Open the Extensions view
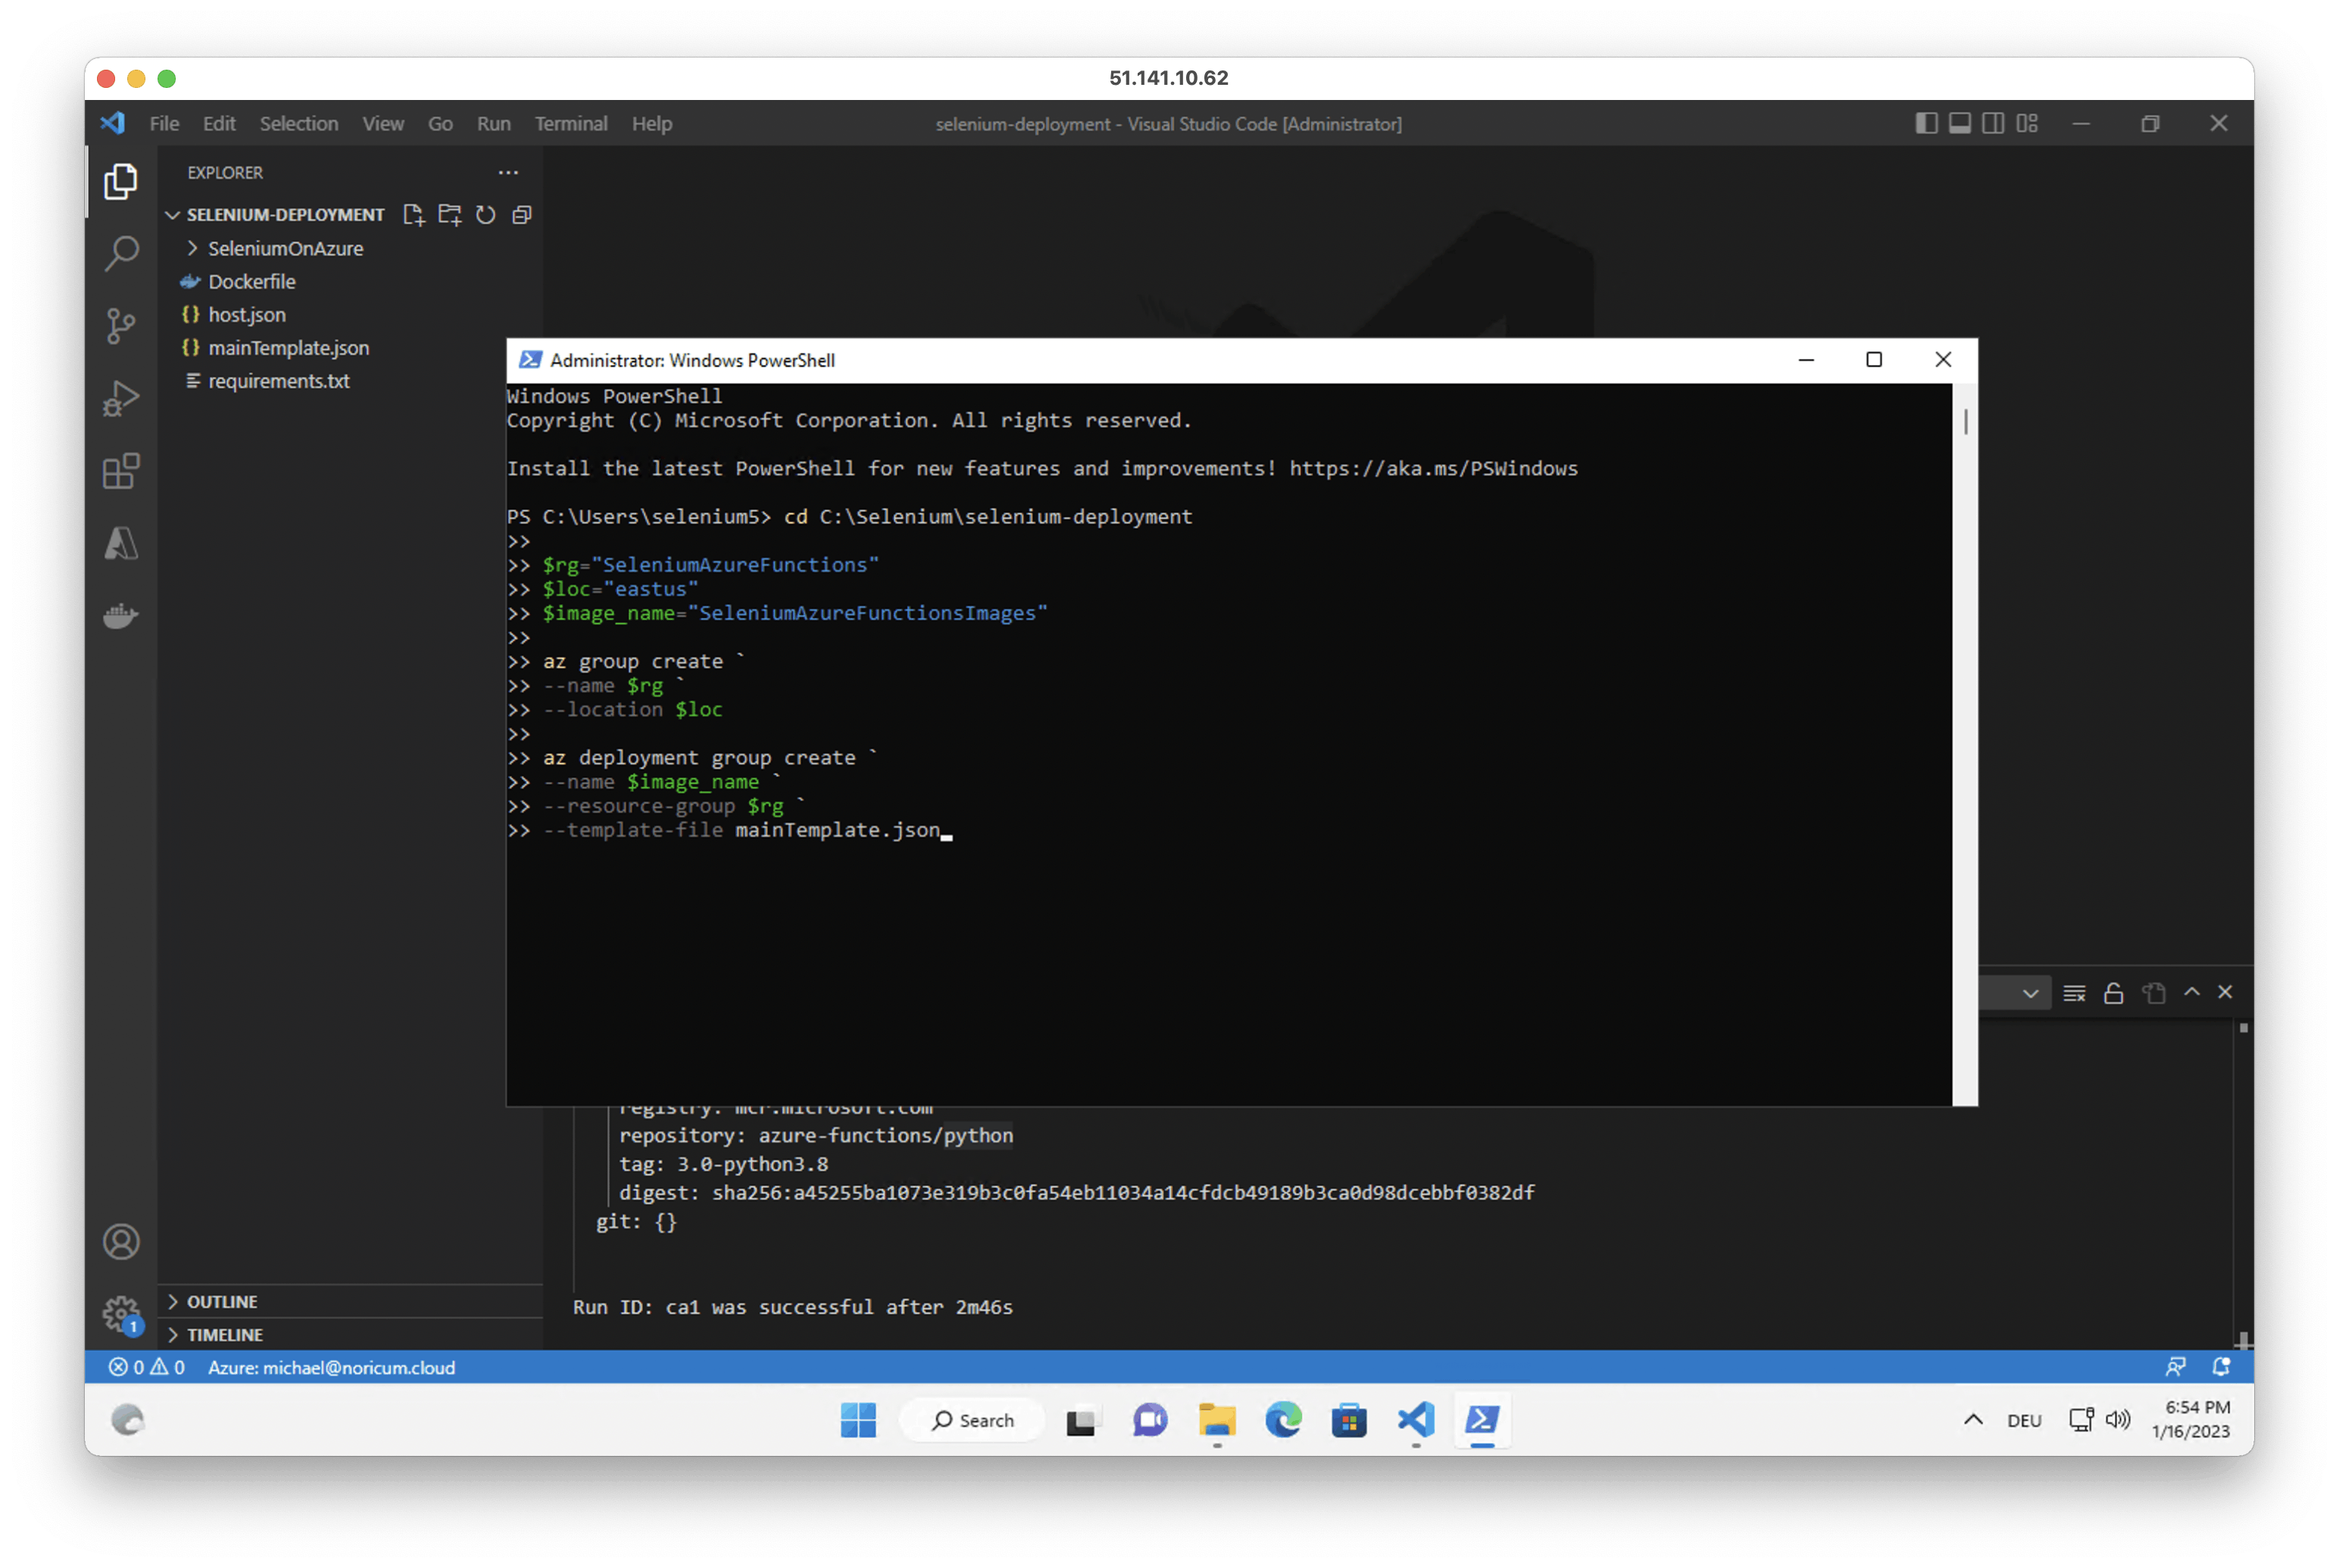 pyautogui.click(x=121, y=471)
